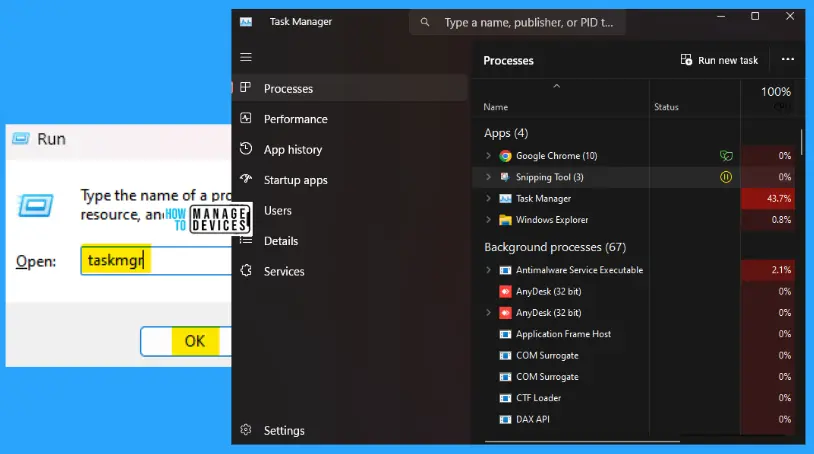Click the horizontal scrollbar below process list
Screen dimensions: 814x454
[582, 442]
